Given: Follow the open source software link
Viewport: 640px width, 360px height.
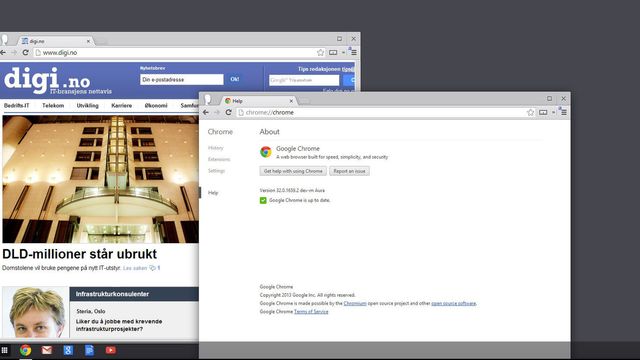Looking at the screenshot, I should [453, 303].
